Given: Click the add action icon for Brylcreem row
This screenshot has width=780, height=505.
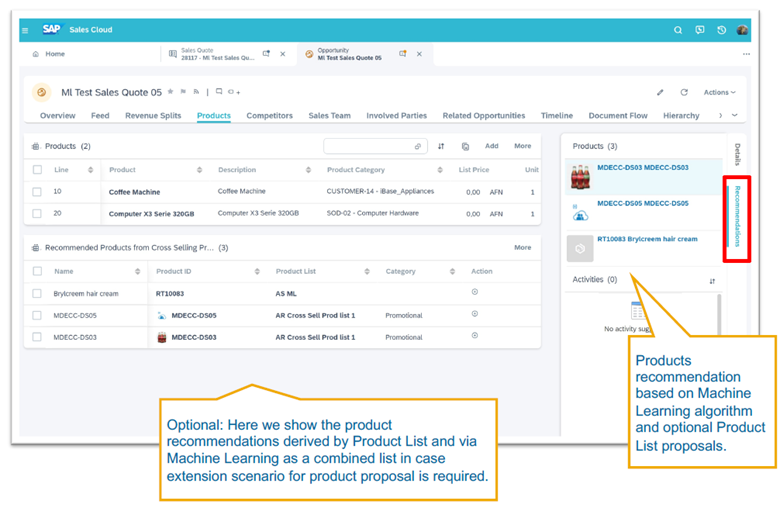Looking at the screenshot, I should (x=475, y=292).
